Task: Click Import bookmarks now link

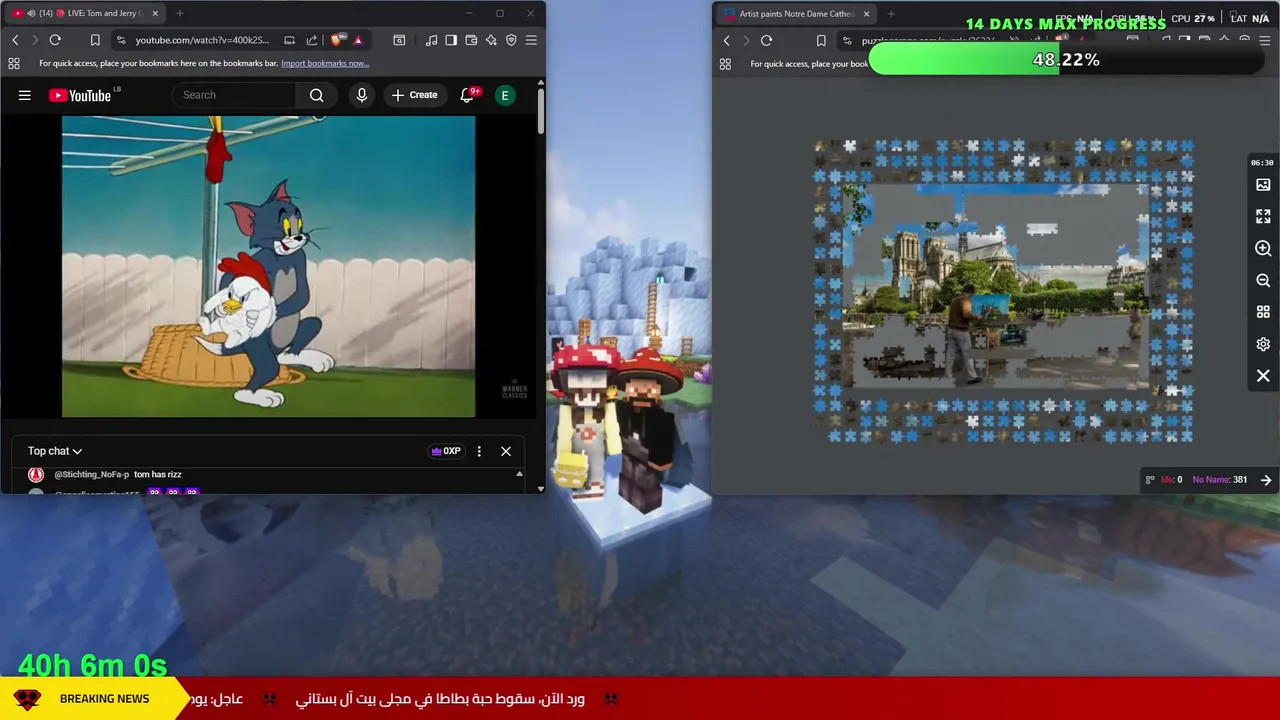Action: pyautogui.click(x=325, y=63)
